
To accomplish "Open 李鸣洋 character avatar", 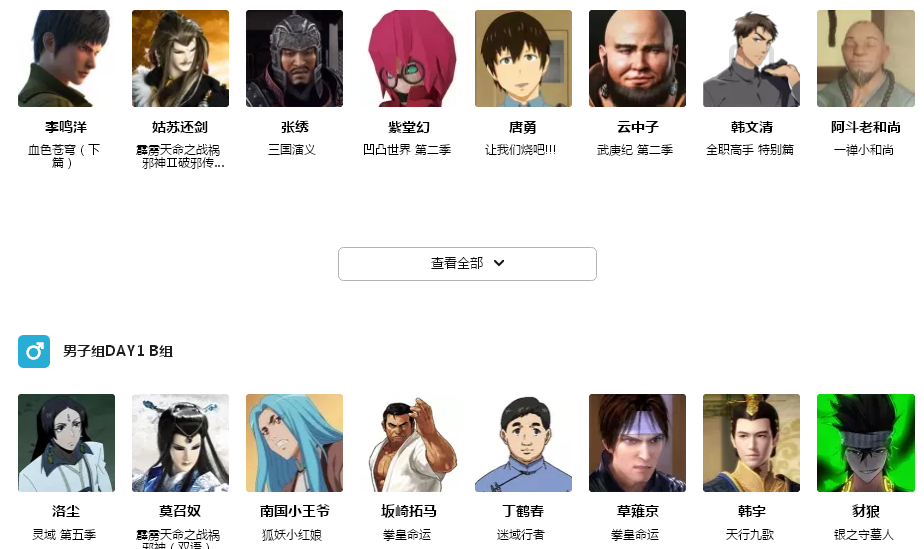I will click(x=66, y=58).
